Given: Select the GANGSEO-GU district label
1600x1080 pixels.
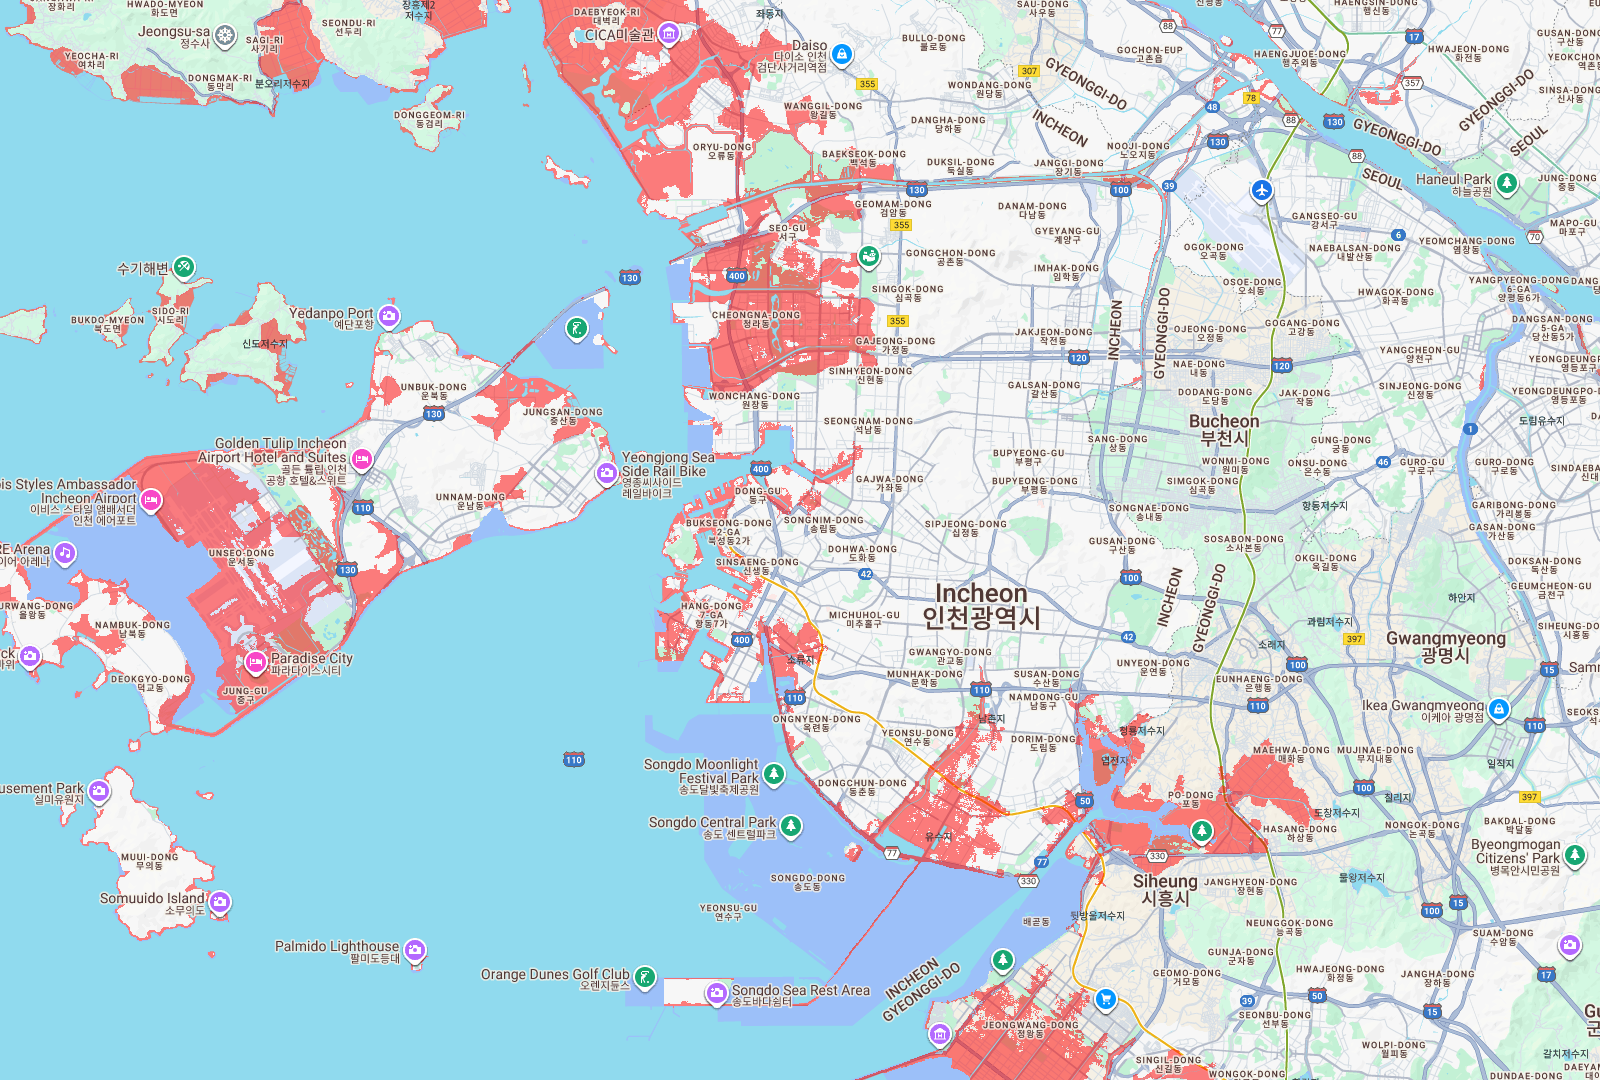Looking at the screenshot, I should [1324, 220].
